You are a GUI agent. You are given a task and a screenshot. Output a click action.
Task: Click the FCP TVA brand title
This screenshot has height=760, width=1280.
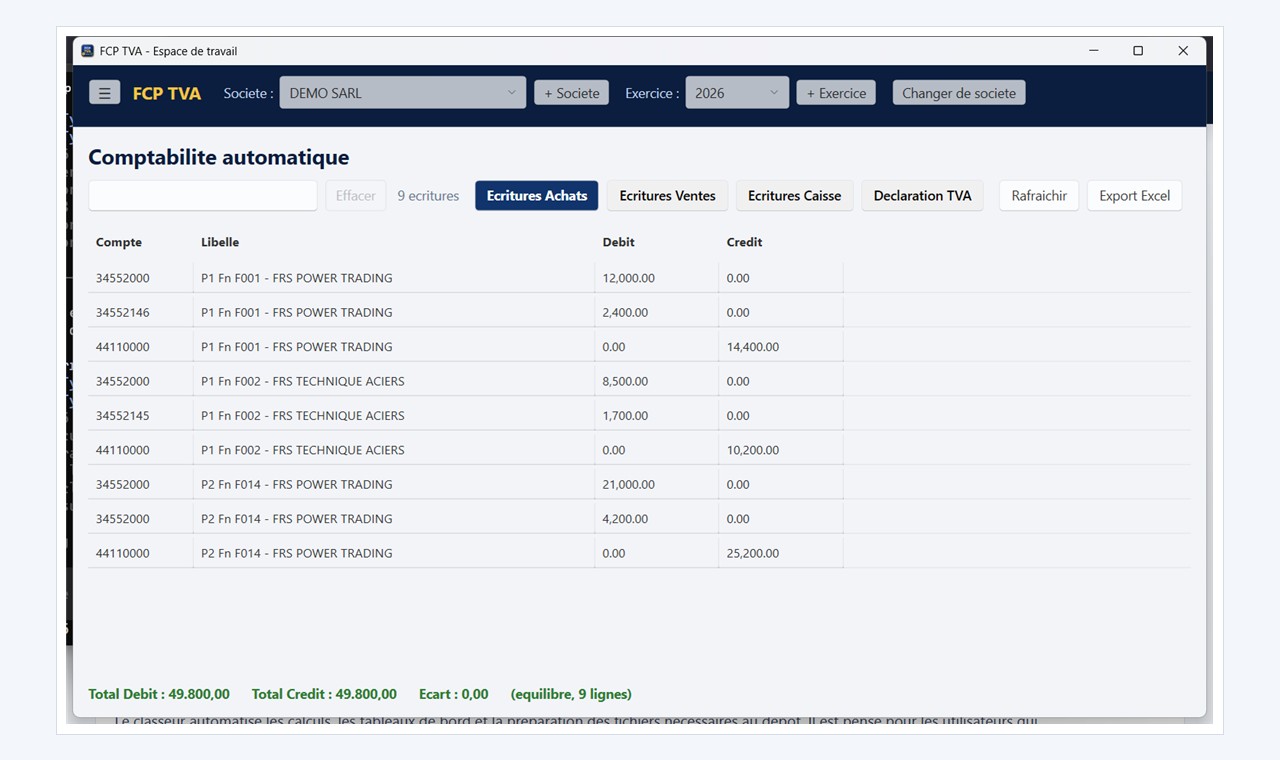167,93
